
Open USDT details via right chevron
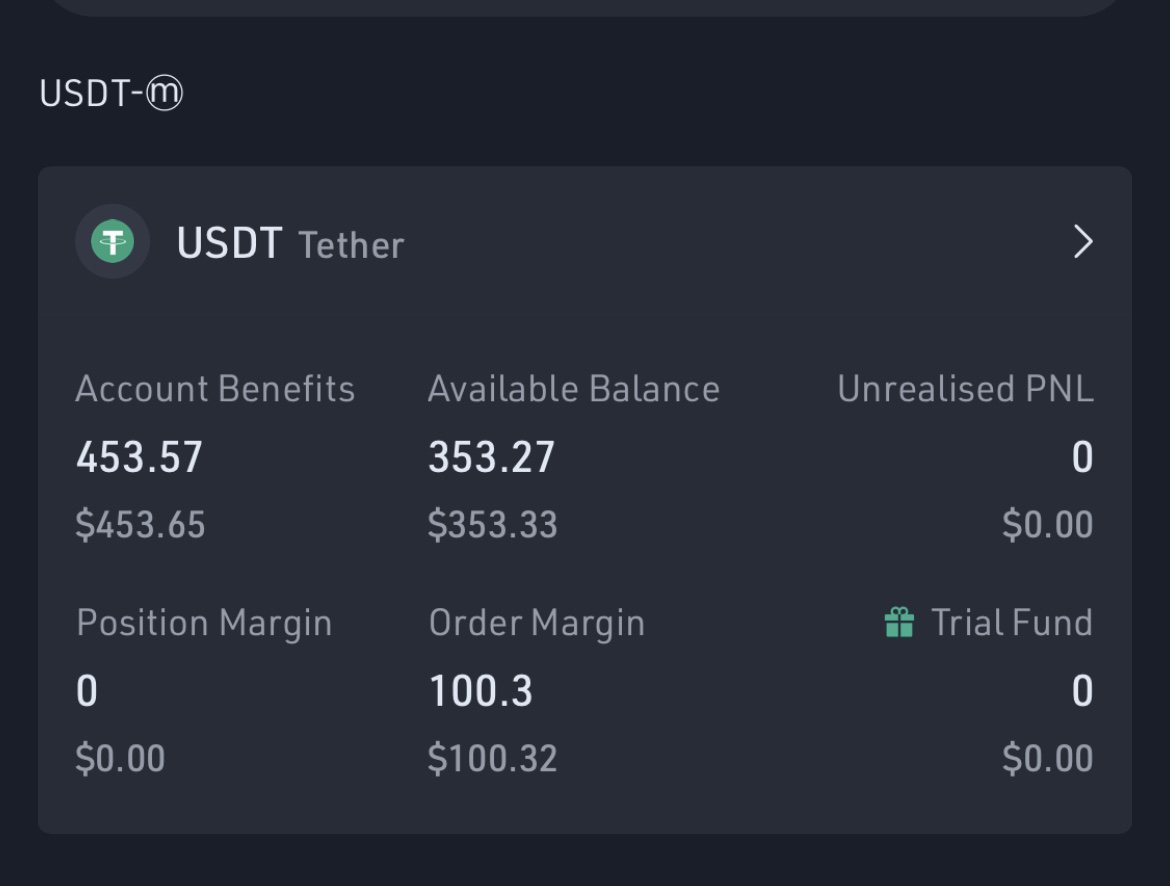click(1083, 242)
